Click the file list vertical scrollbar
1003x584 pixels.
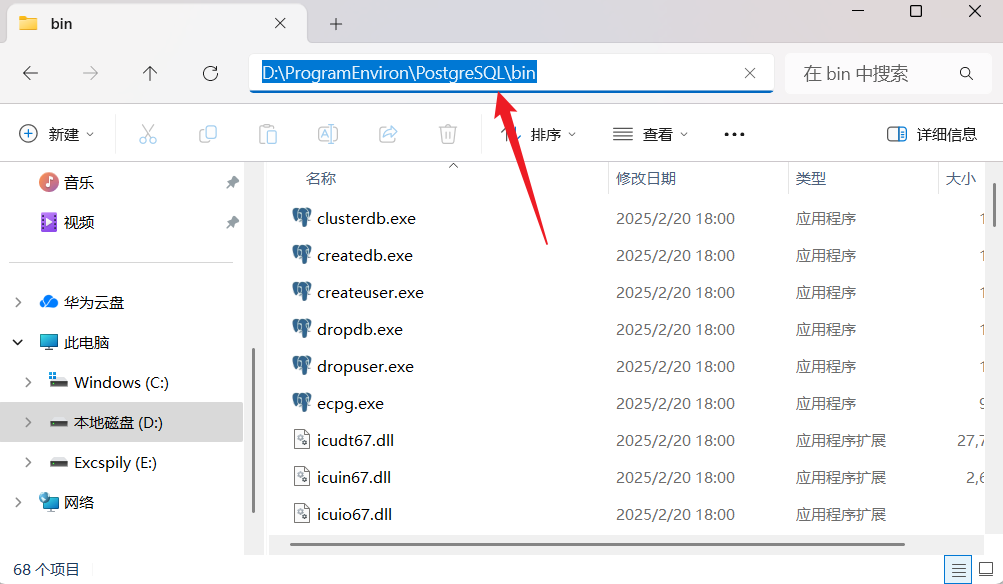(x=994, y=205)
